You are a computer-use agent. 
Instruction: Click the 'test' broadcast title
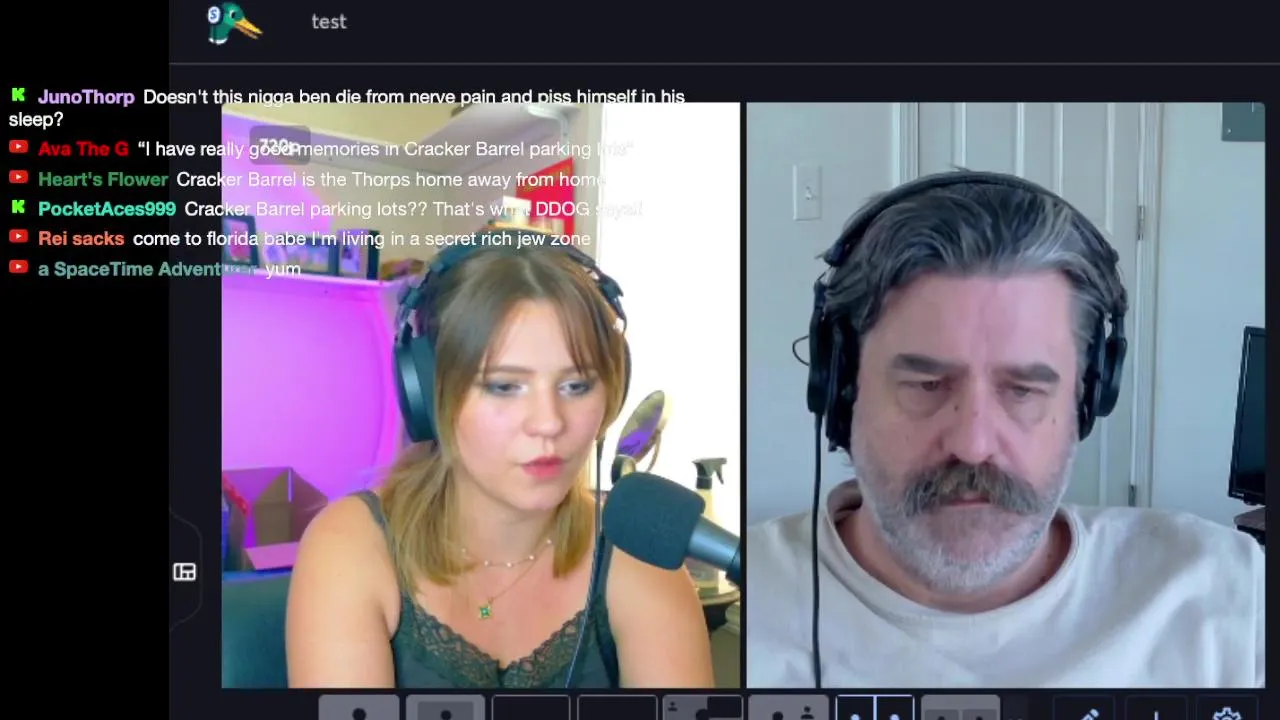(x=328, y=22)
